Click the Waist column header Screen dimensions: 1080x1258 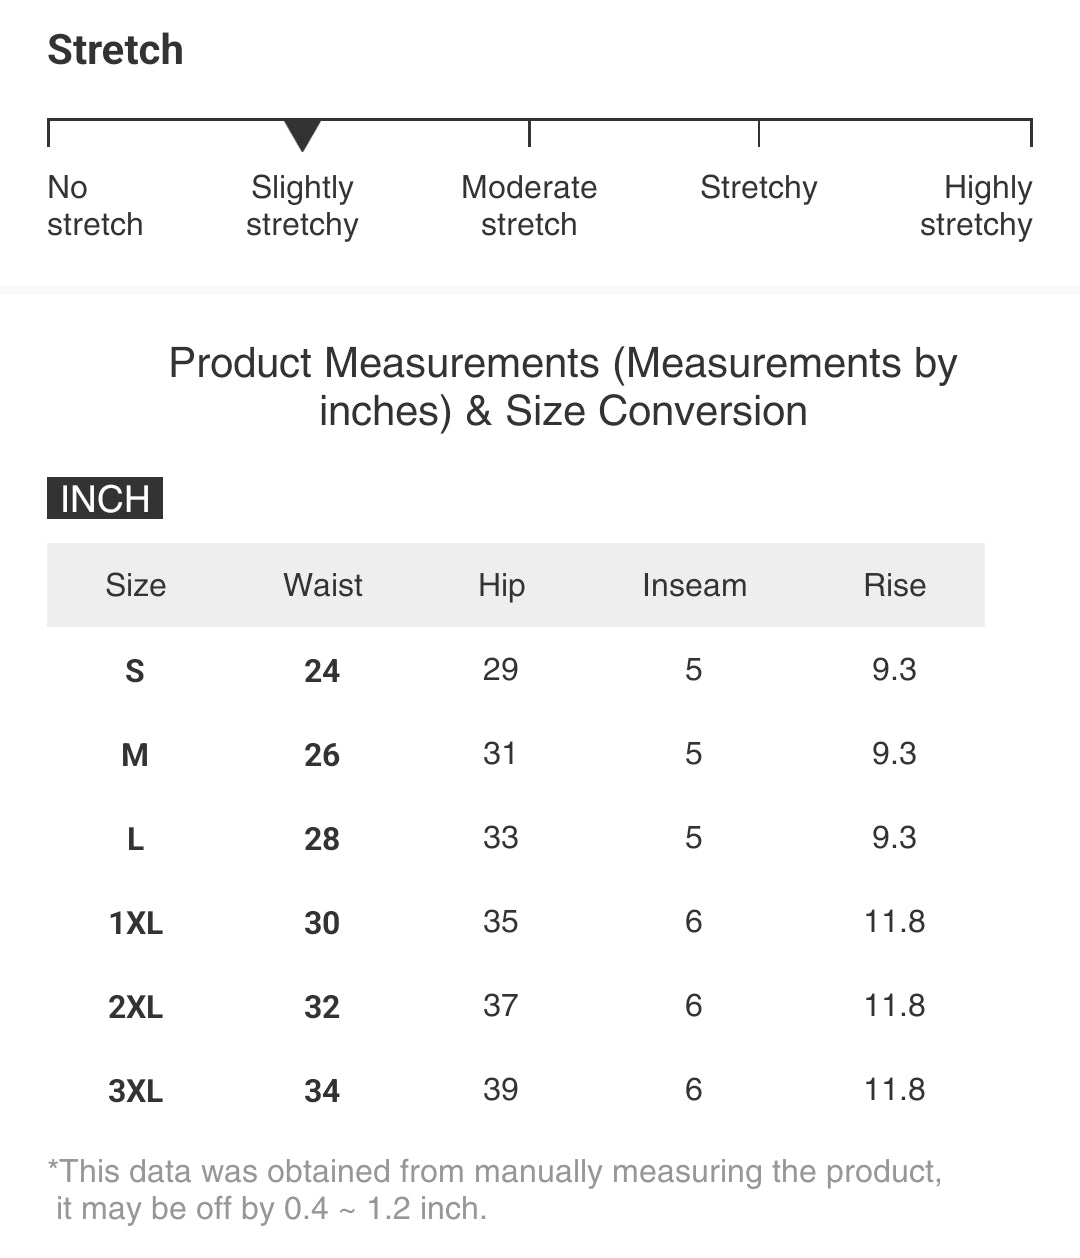(323, 585)
